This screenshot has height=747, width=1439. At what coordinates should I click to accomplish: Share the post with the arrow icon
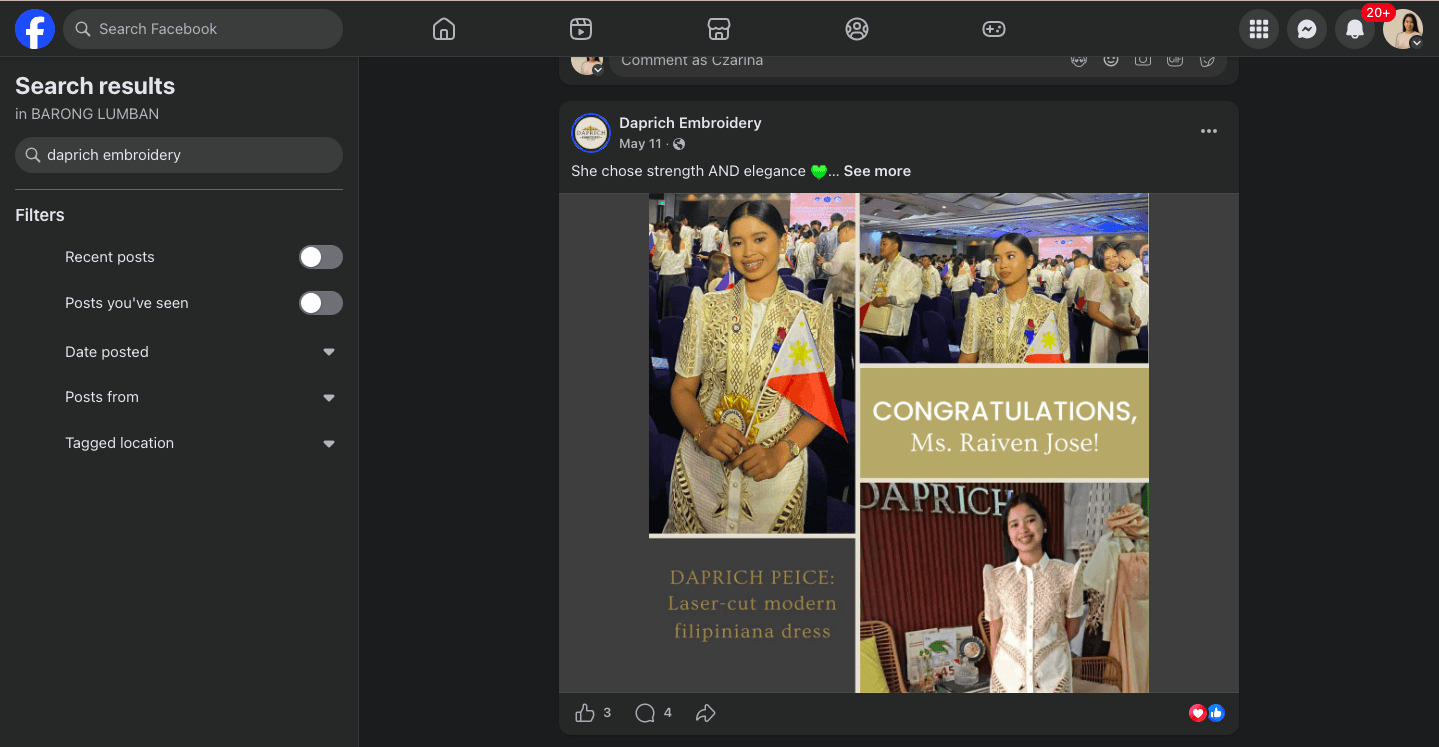[706, 713]
